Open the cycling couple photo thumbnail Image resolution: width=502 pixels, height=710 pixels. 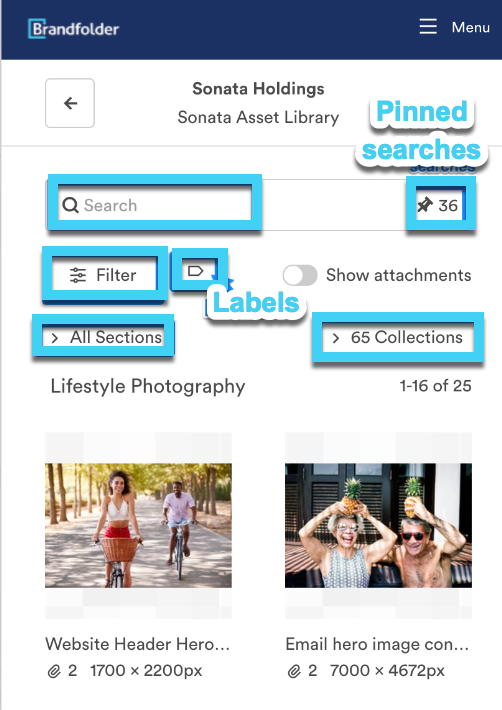[139, 525]
